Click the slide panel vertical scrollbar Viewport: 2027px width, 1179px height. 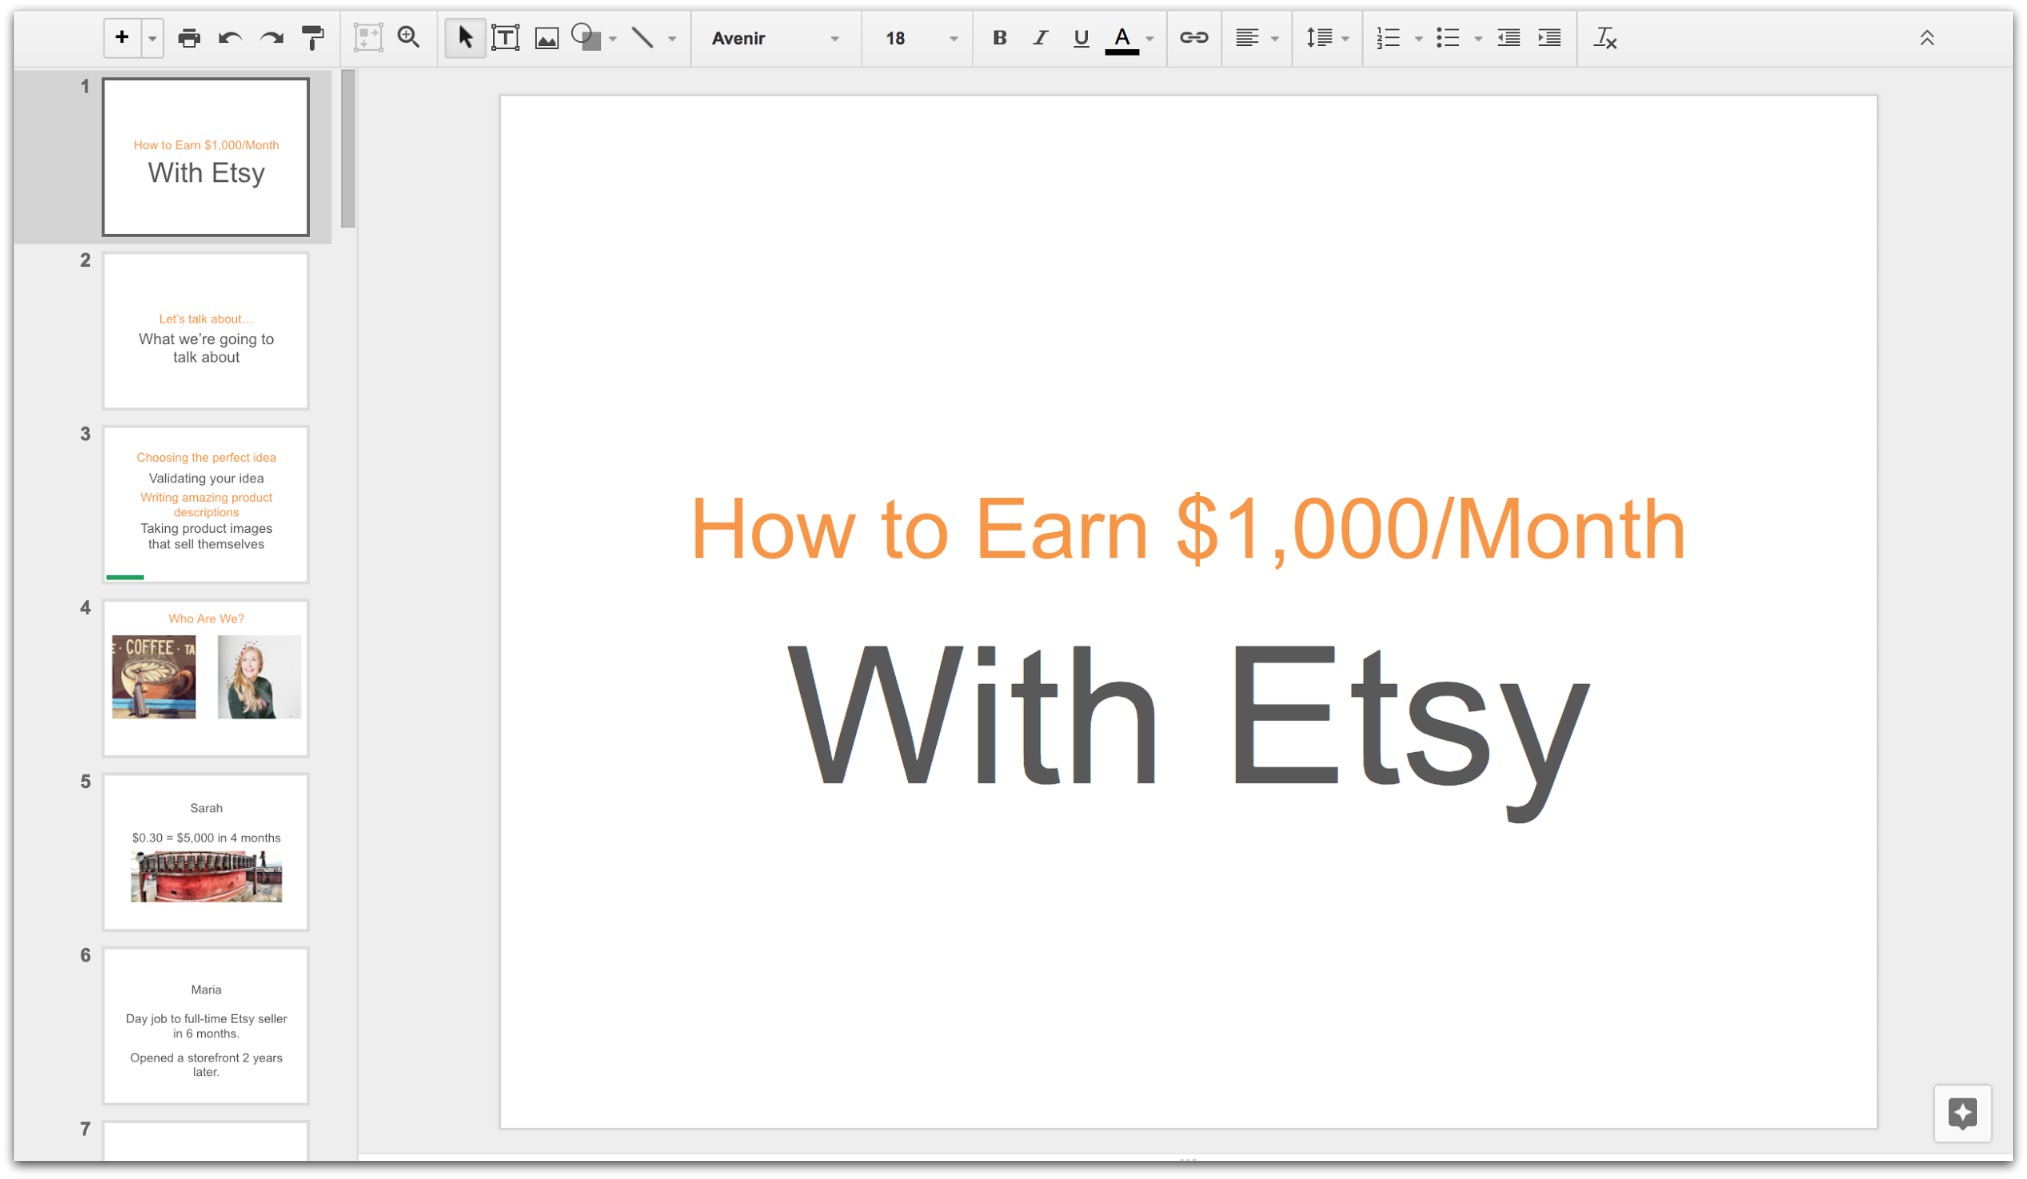(348, 148)
